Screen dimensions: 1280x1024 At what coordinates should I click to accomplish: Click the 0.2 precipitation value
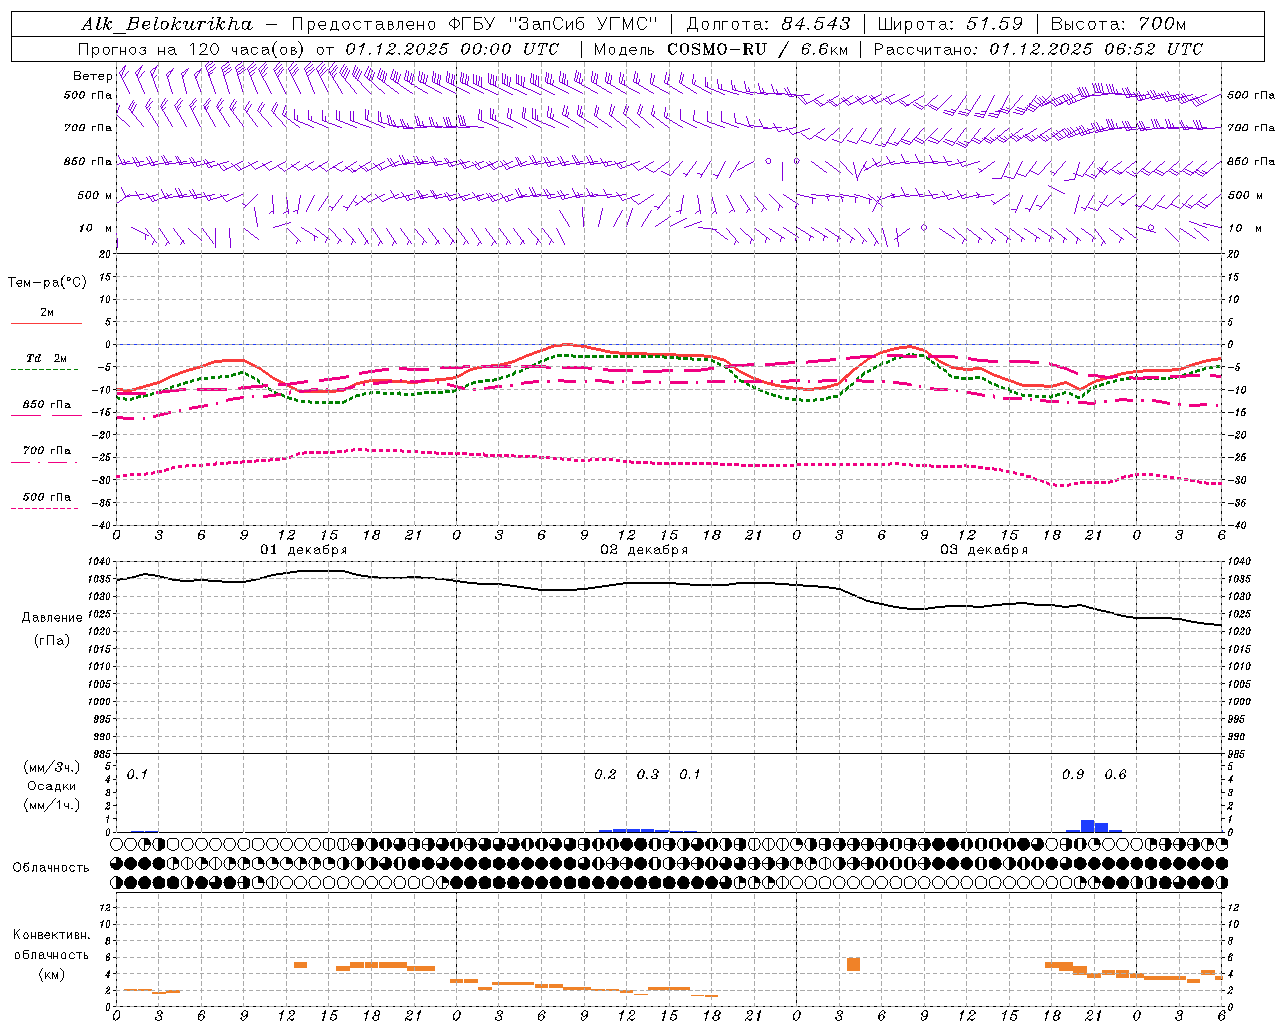tap(605, 775)
